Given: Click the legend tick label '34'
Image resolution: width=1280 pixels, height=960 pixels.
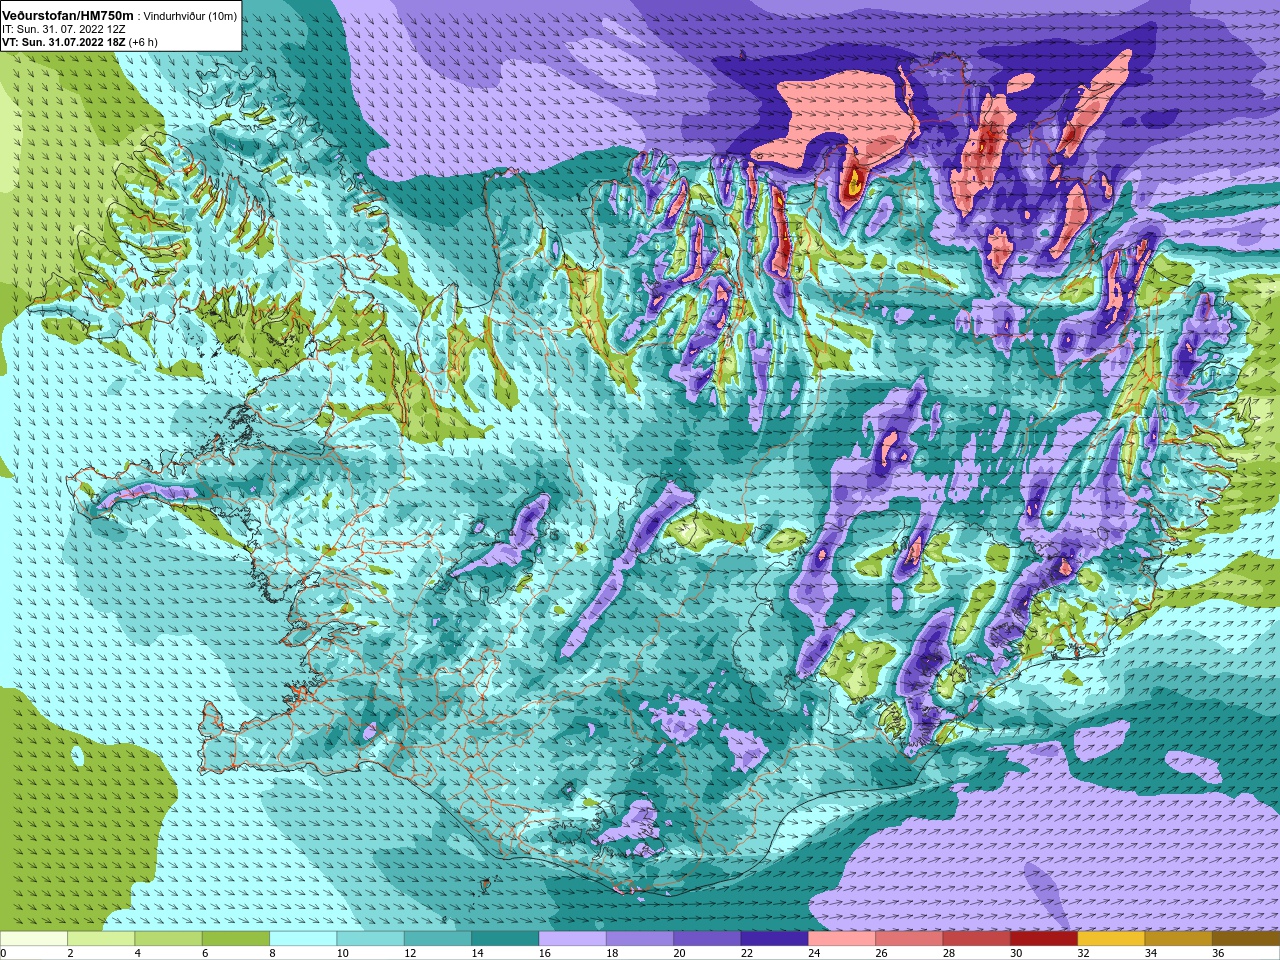Looking at the screenshot, I should pyautogui.click(x=1149, y=953).
